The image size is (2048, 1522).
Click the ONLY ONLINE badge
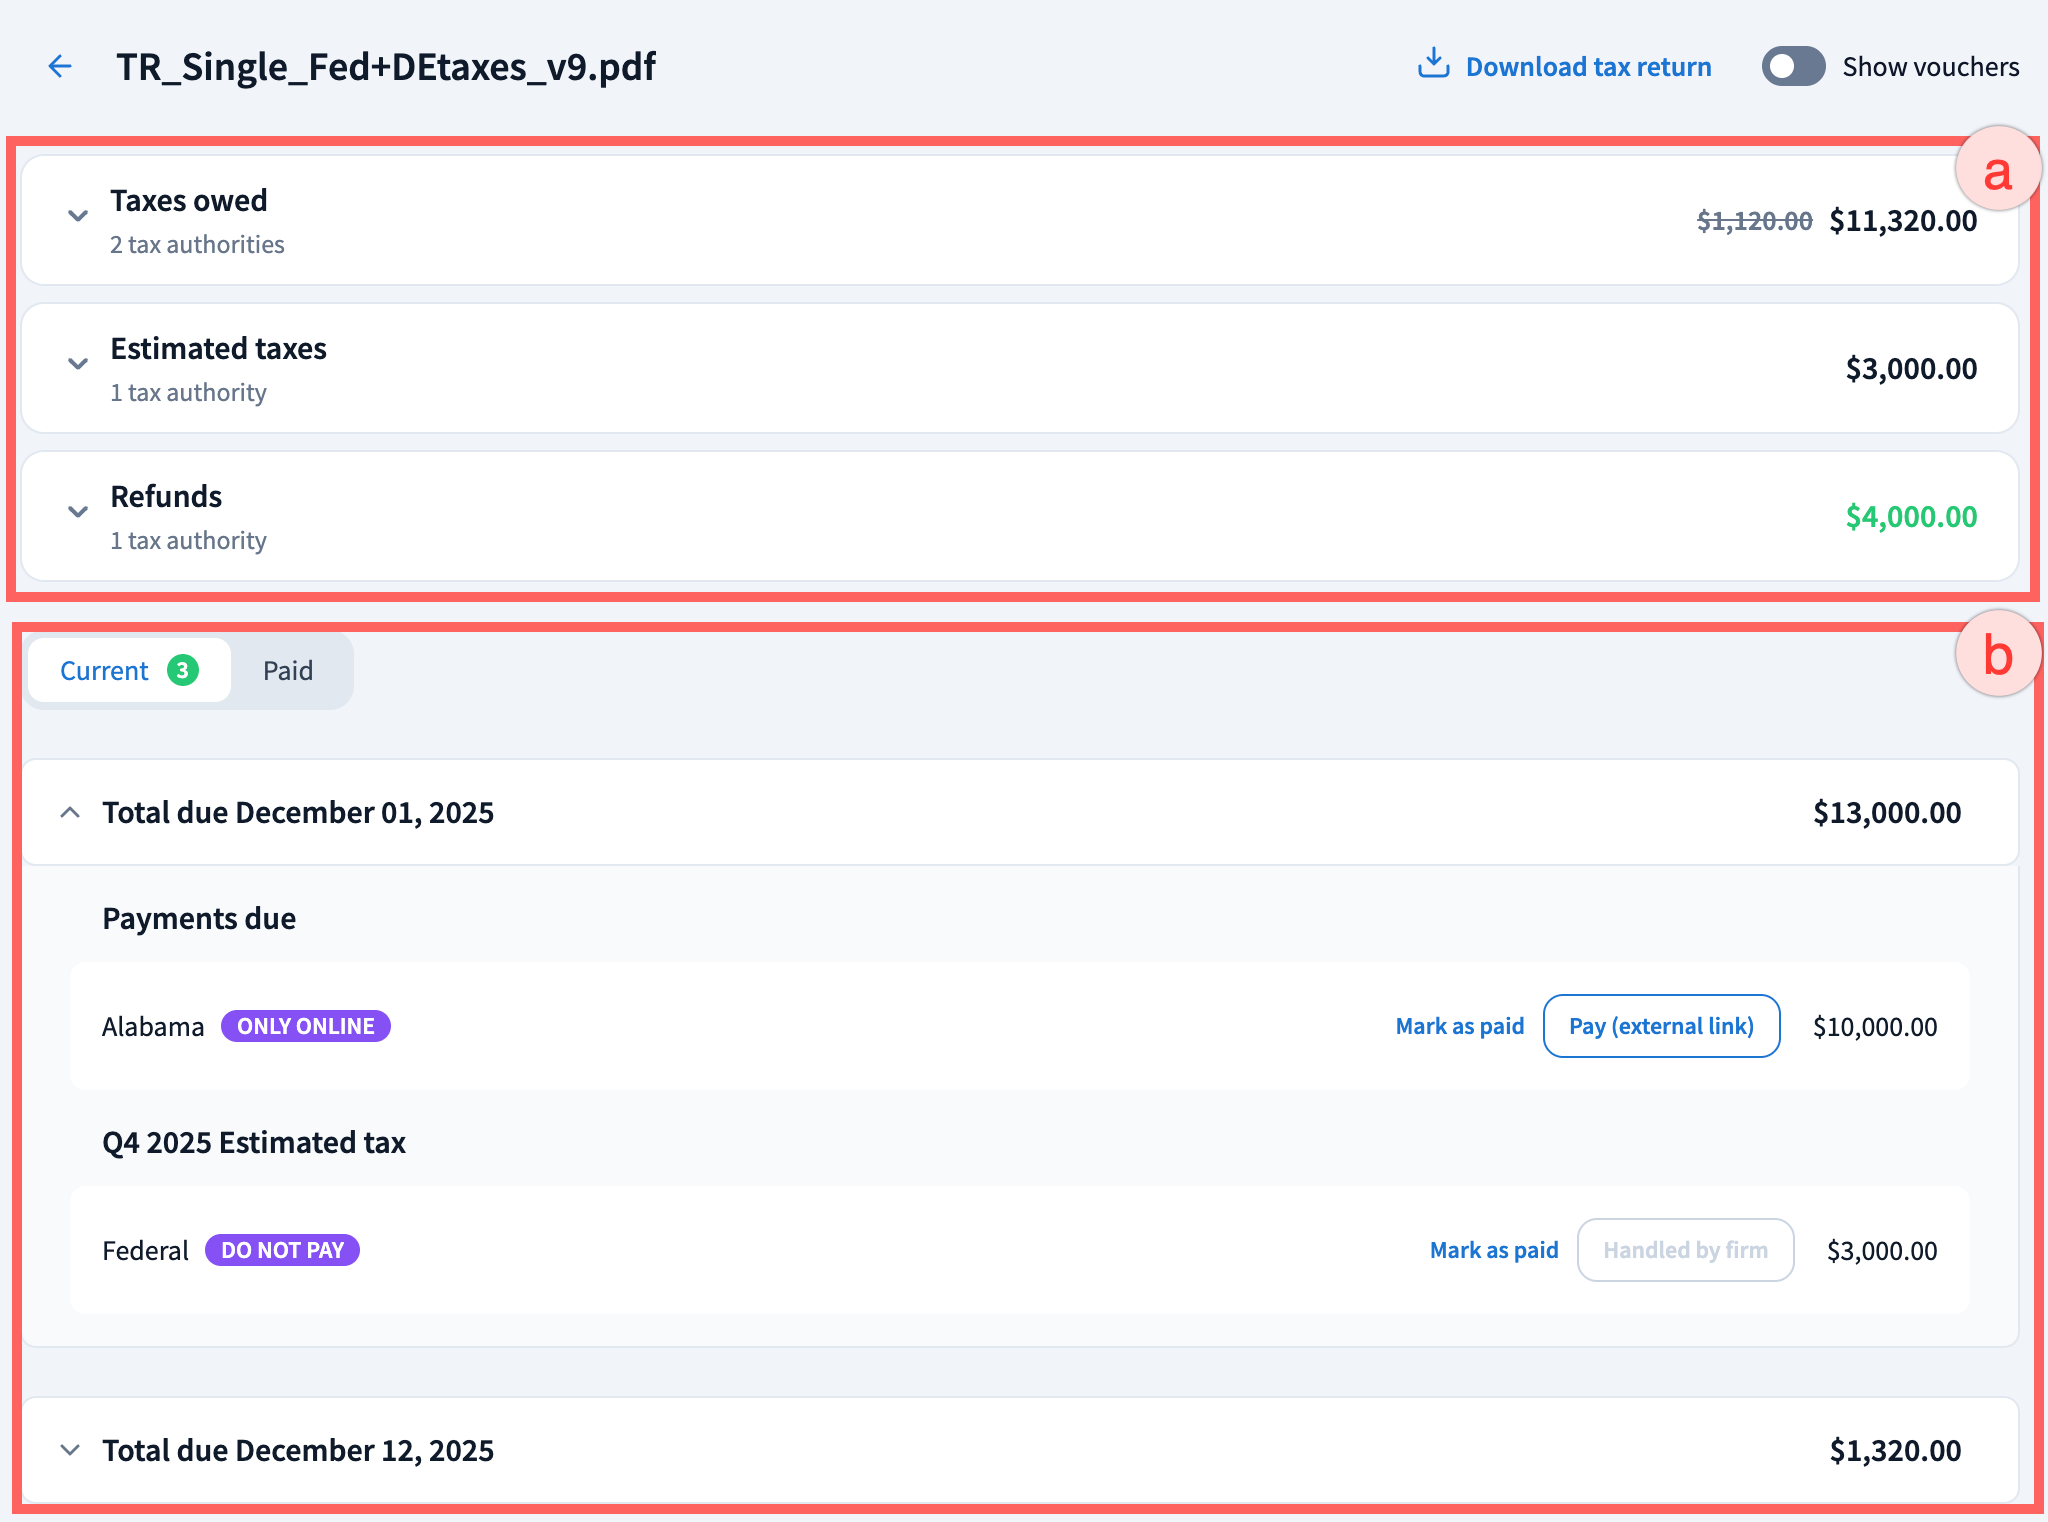pyautogui.click(x=306, y=1026)
